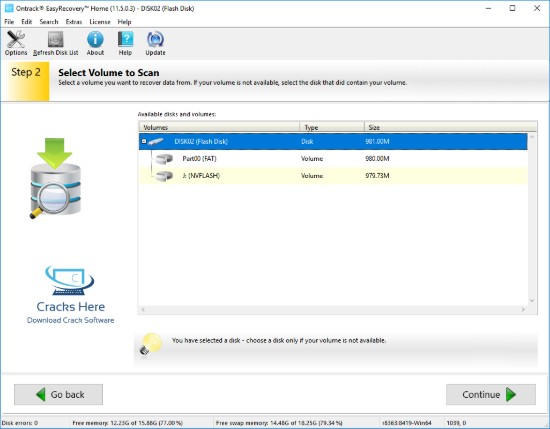550x429 pixels.
Task: Click the horizontal scrollbar left arrow
Action: pyautogui.click(x=143, y=309)
